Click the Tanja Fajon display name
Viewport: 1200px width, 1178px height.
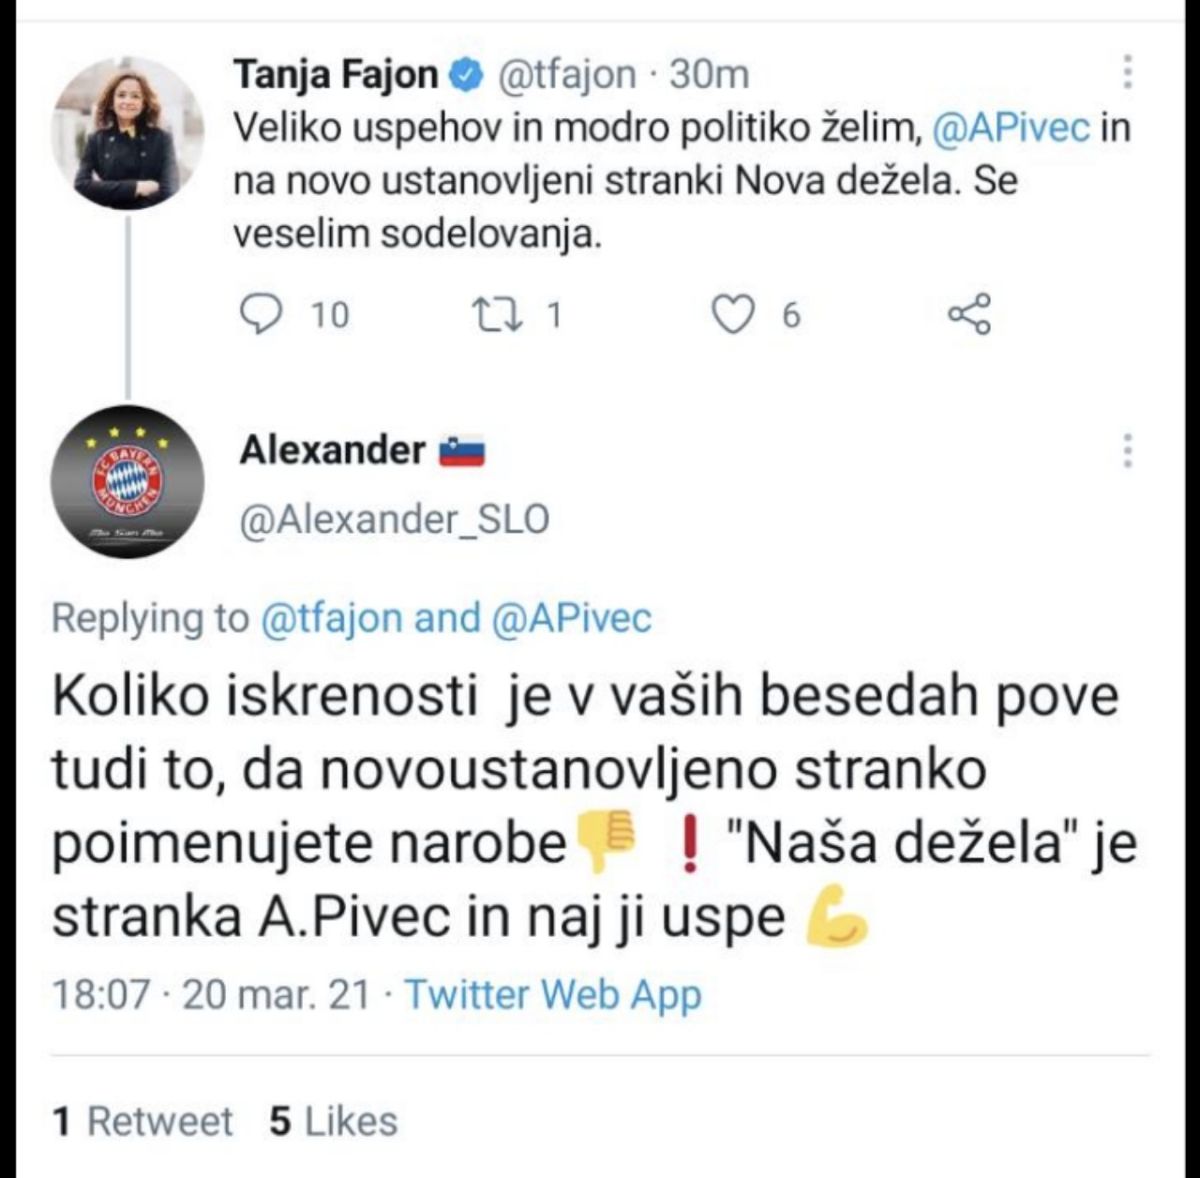click(x=335, y=75)
